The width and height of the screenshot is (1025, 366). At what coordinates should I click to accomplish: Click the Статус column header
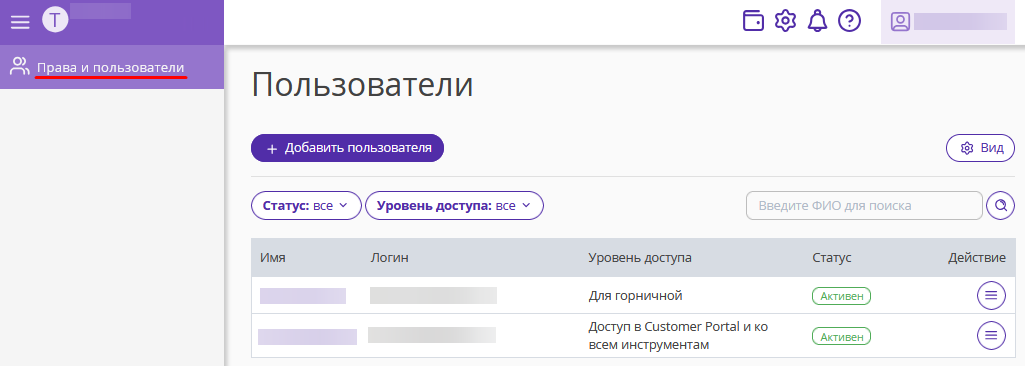click(x=832, y=258)
